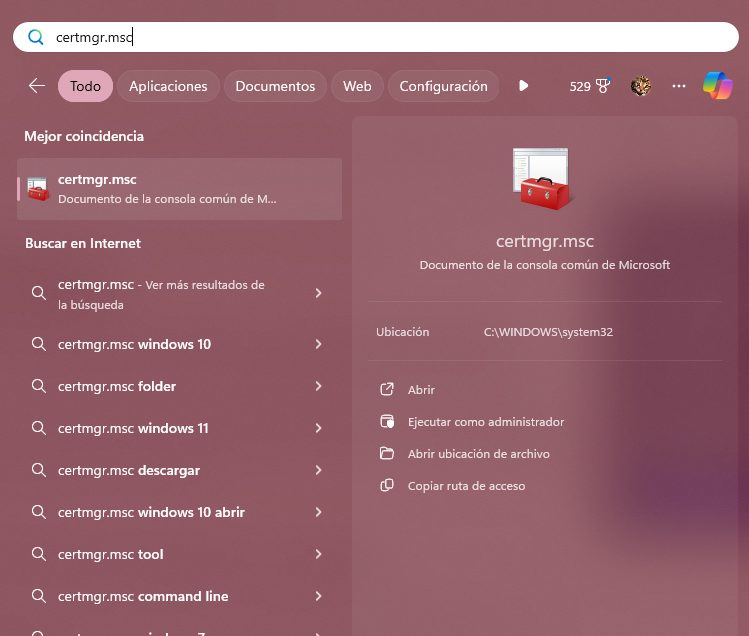749x636 pixels.
Task: Expand chevron of 'certmgr.msc descargar'
Action: pos(318,470)
